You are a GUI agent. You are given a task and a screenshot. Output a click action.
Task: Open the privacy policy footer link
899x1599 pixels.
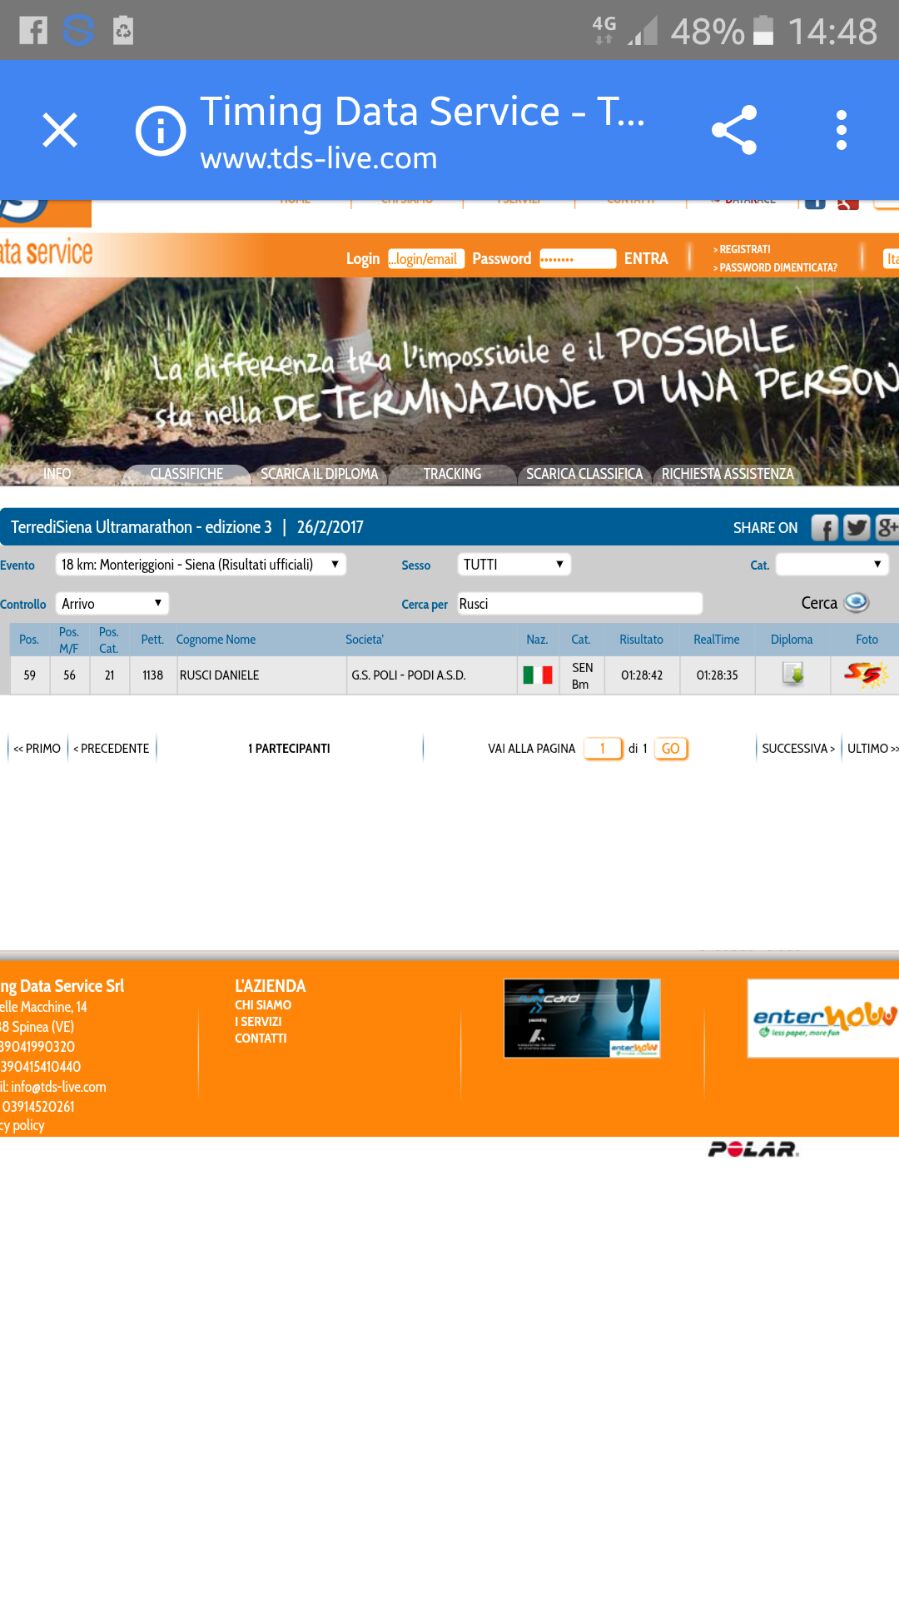point(22,1126)
